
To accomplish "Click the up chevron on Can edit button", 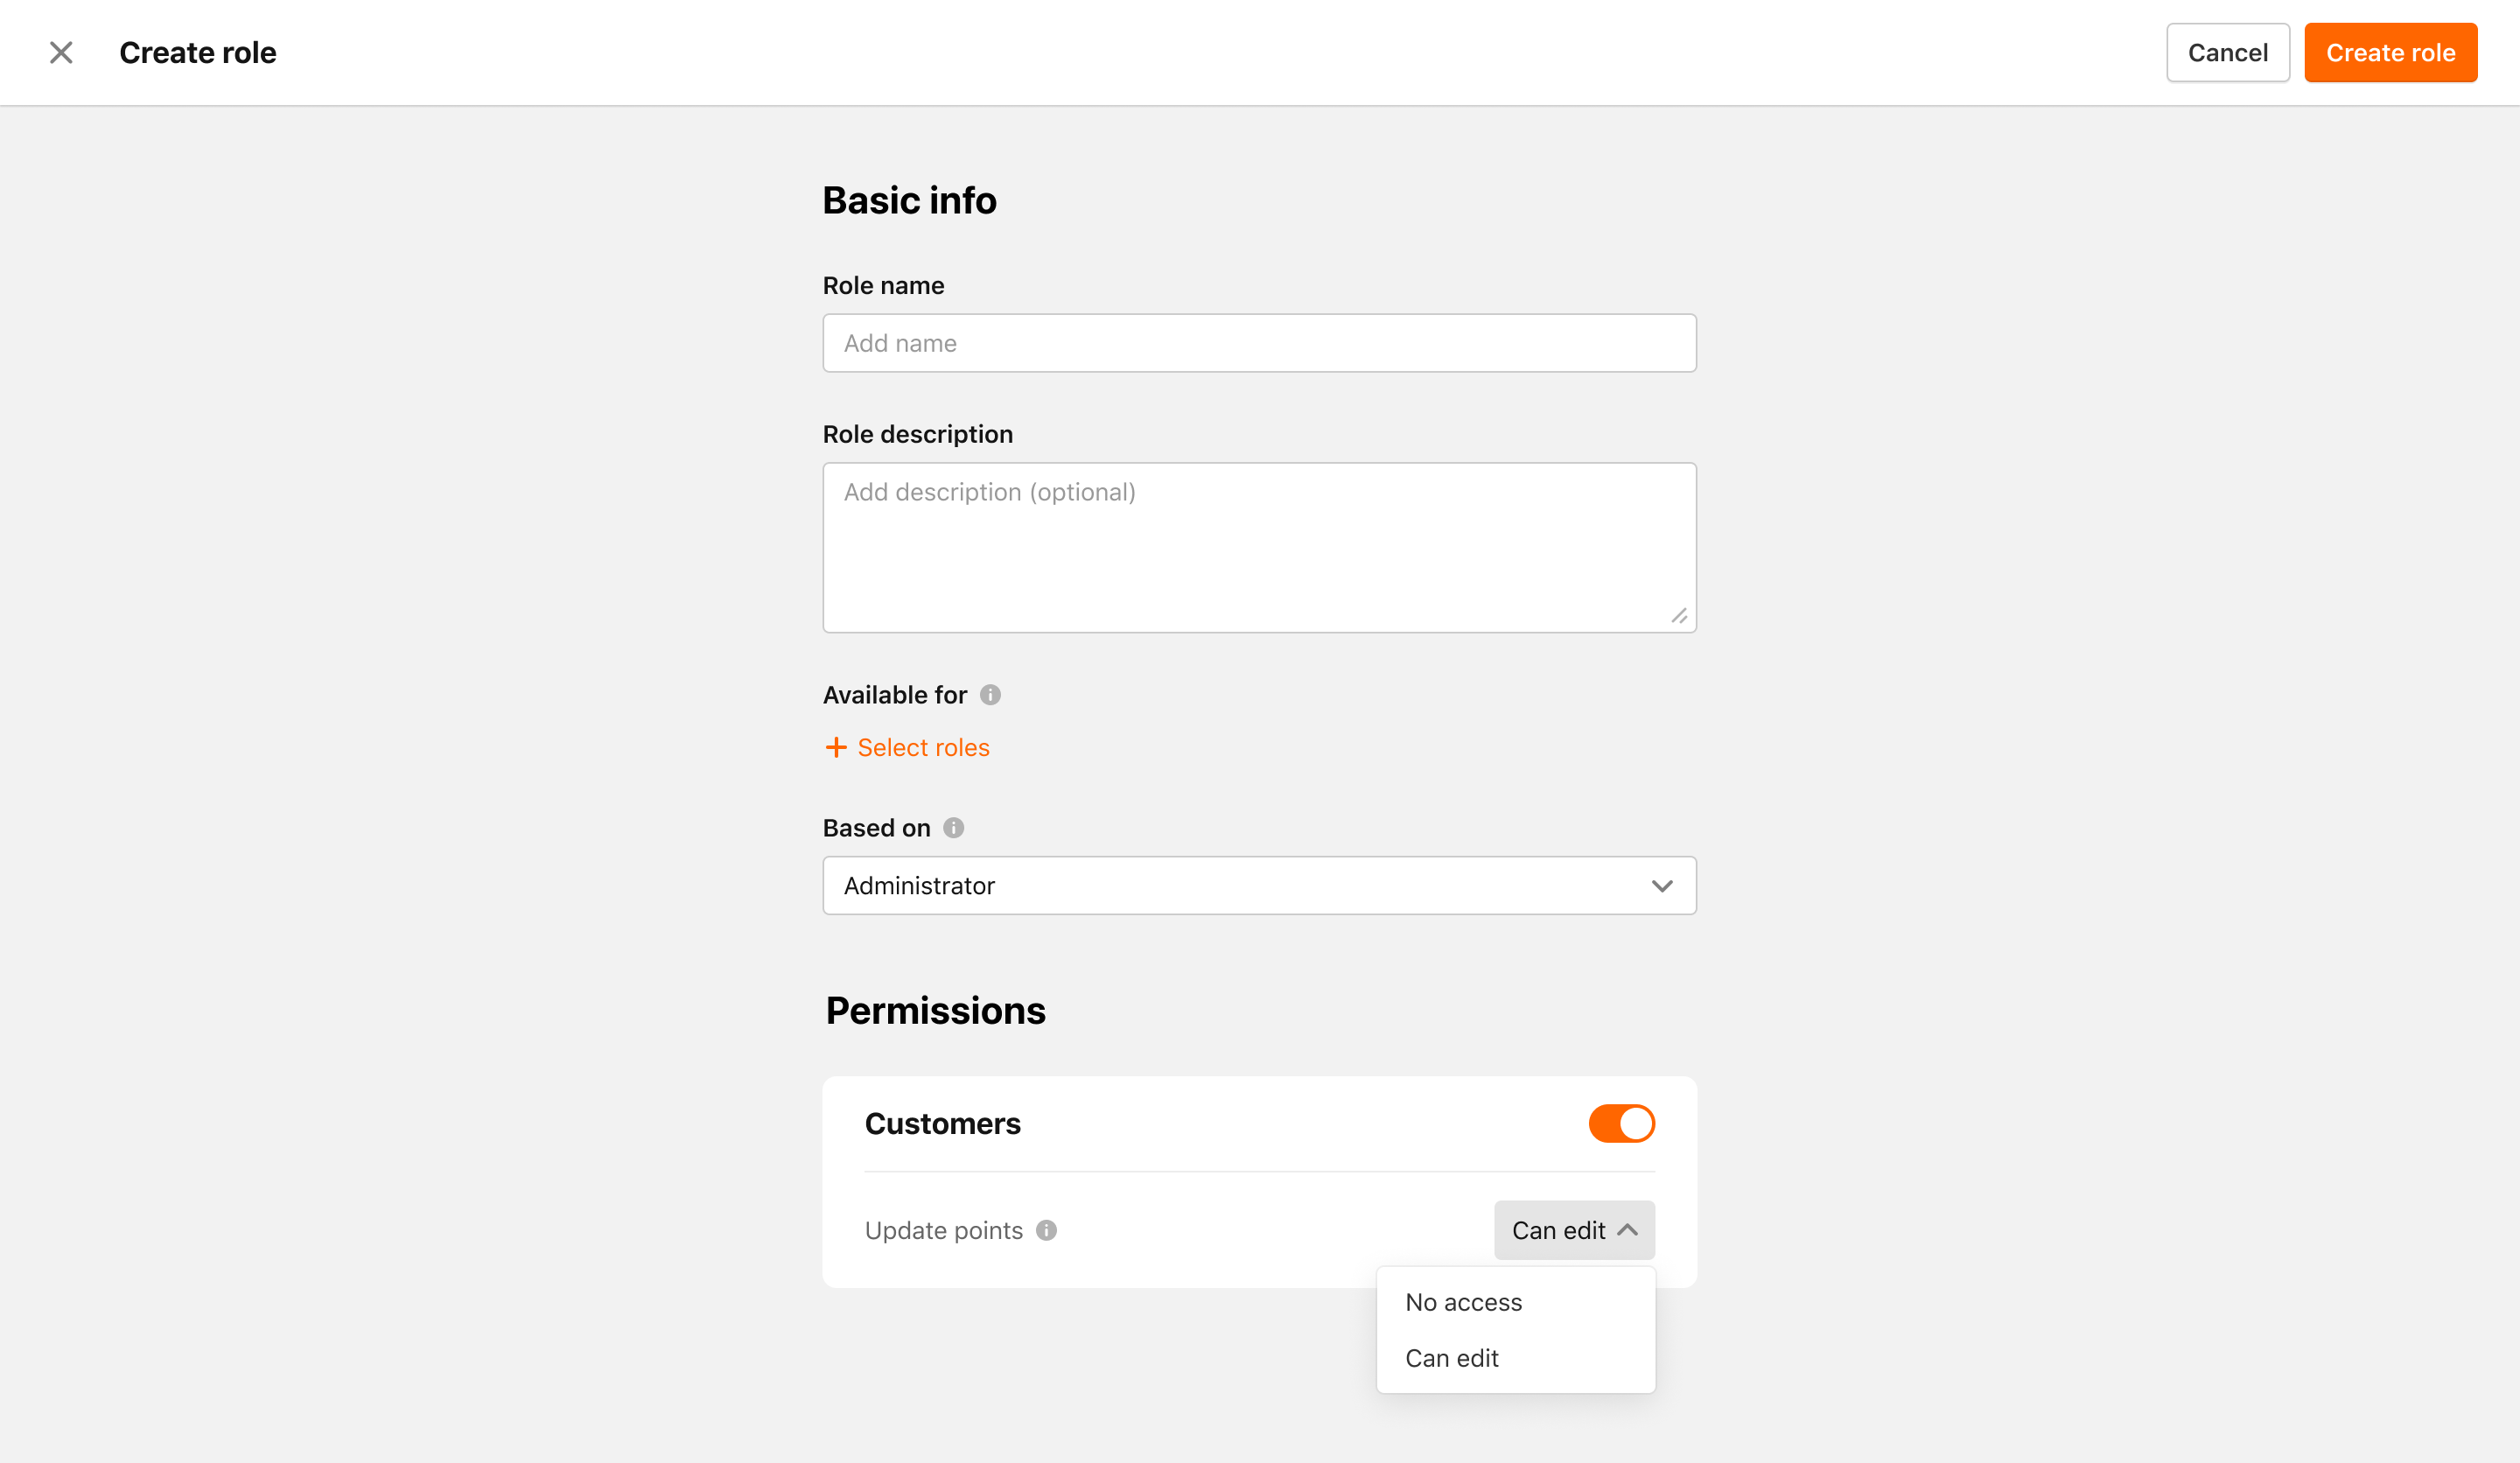I will pos(1627,1230).
